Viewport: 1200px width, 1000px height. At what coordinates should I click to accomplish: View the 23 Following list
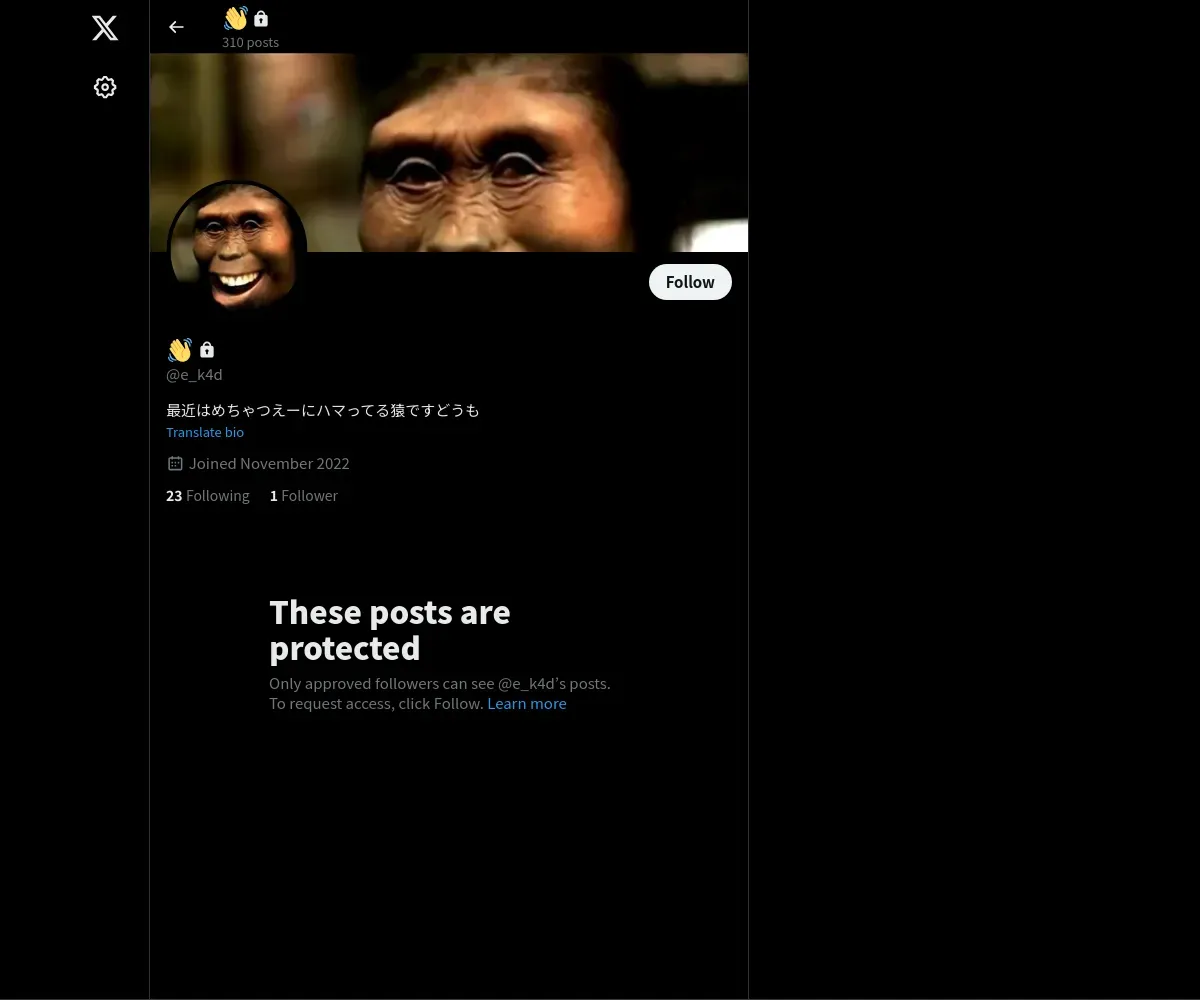click(208, 495)
